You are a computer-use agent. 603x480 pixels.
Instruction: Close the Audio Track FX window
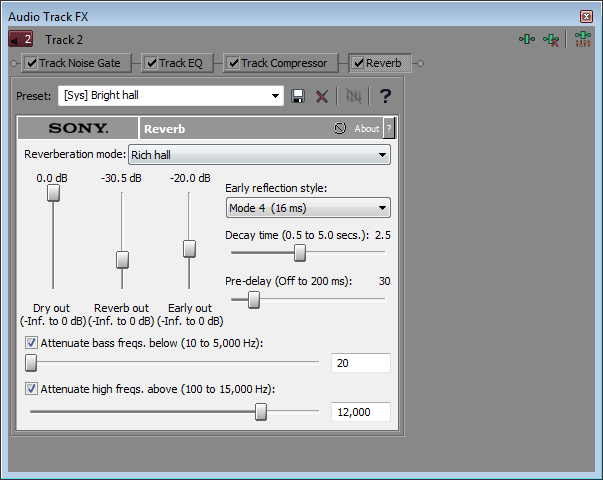coord(586,17)
